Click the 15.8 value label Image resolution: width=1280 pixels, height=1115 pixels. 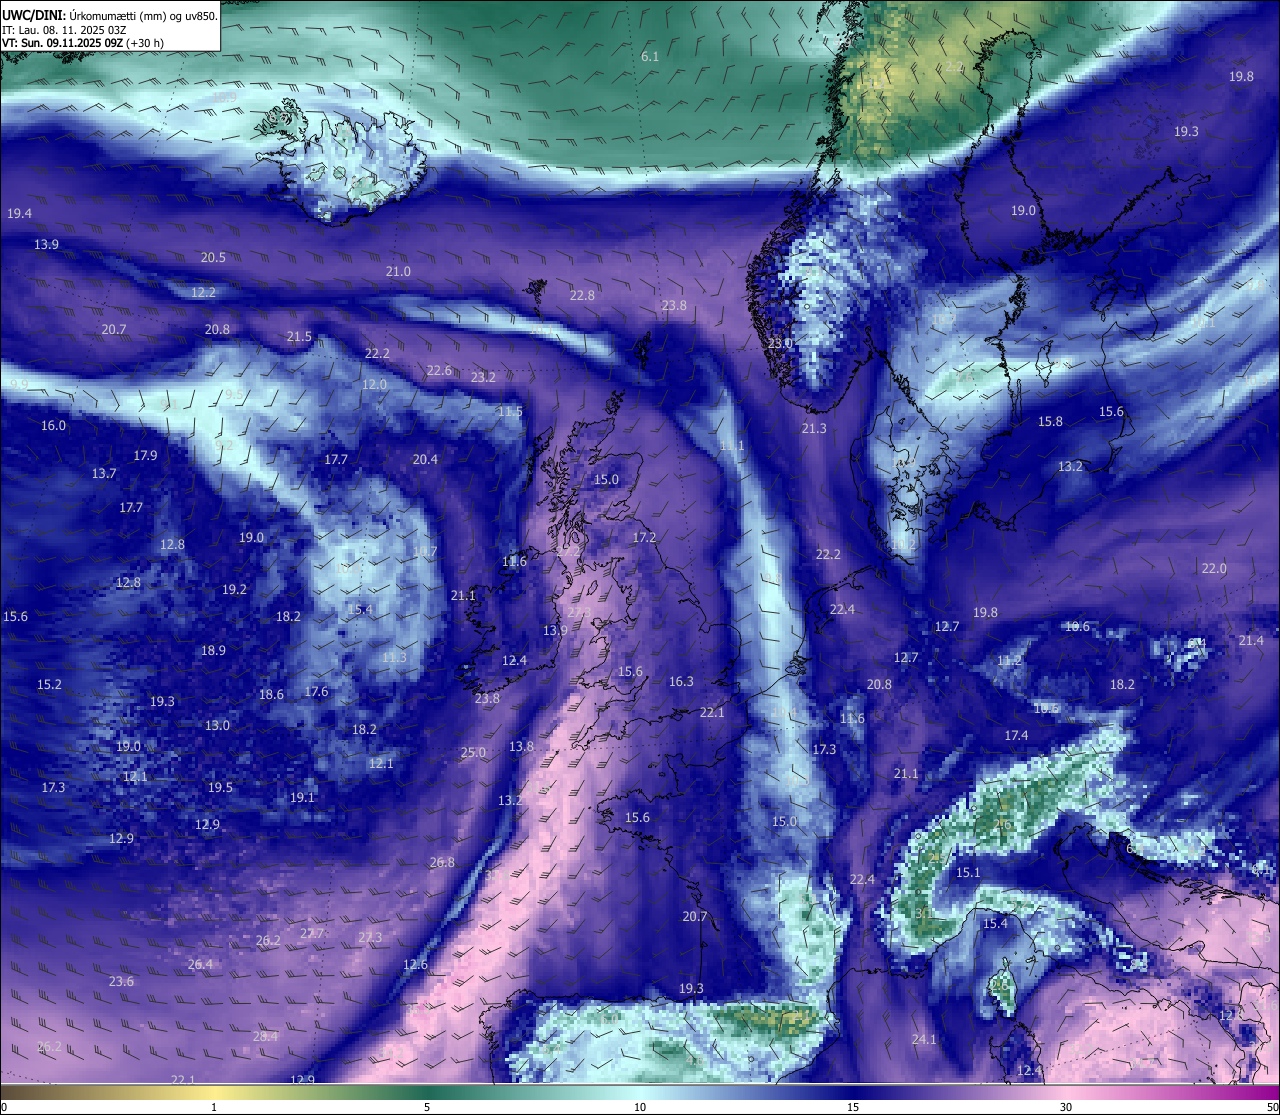pos(1050,422)
